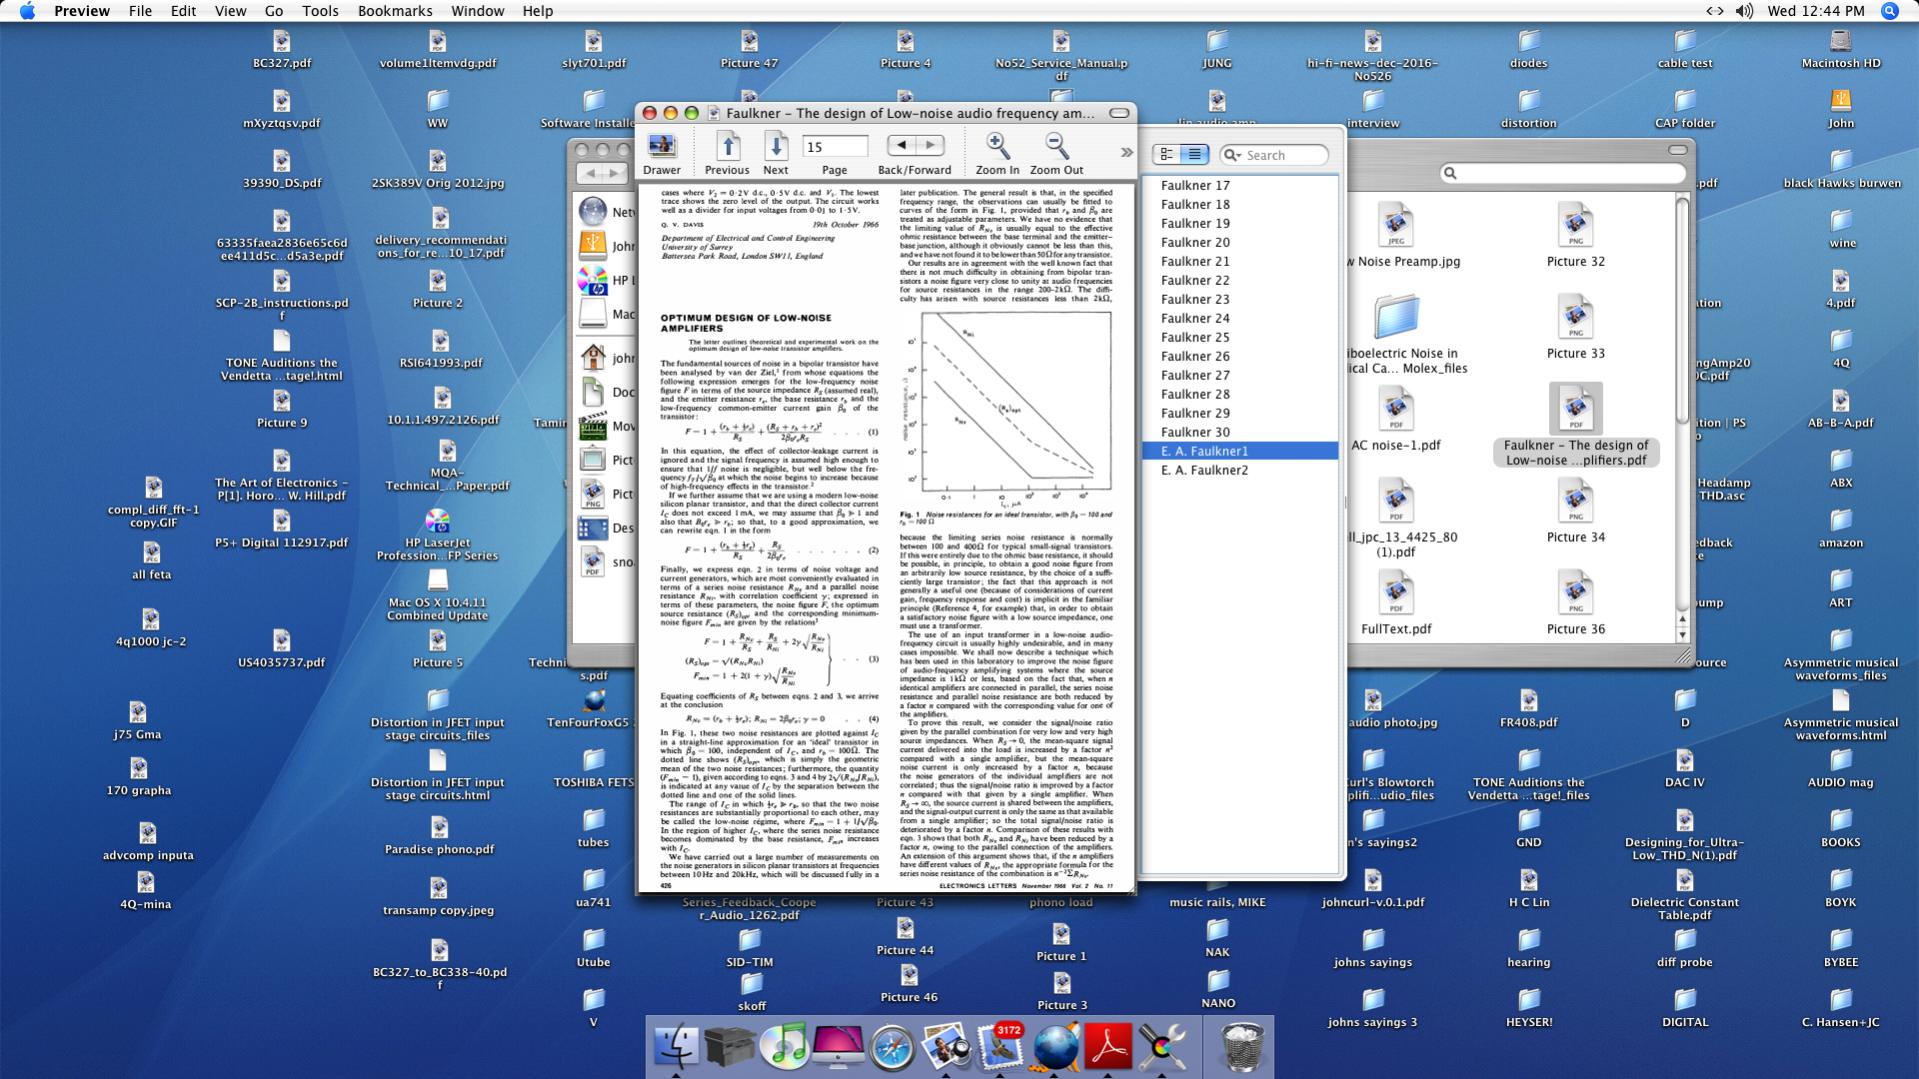The image size is (1919, 1079).
Task: Open the Tools menu
Action: point(320,11)
